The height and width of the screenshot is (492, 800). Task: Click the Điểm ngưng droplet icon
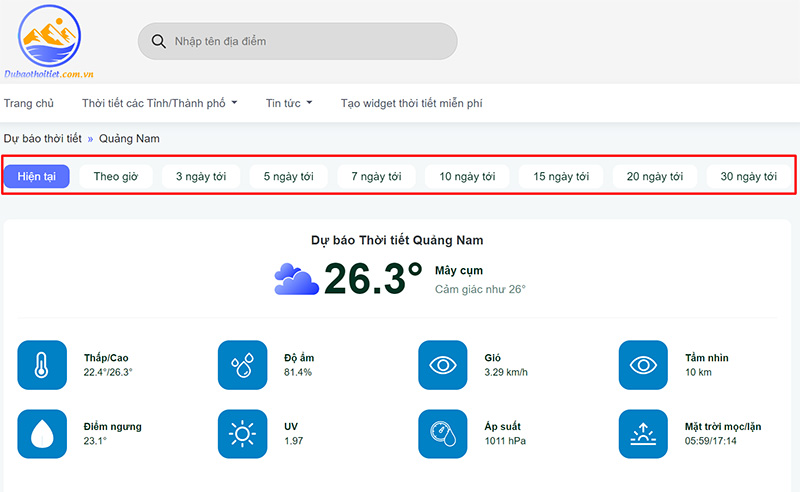tap(42, 433)
